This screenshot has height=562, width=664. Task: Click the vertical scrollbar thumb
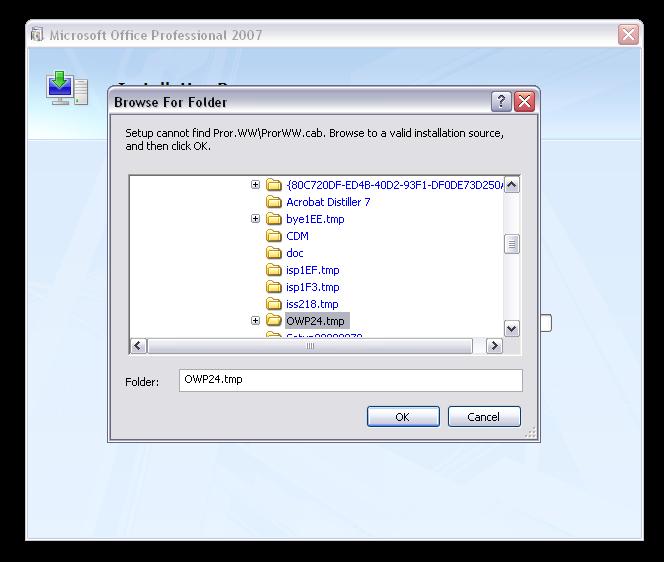pyautogui.click(x=512, y=244)
